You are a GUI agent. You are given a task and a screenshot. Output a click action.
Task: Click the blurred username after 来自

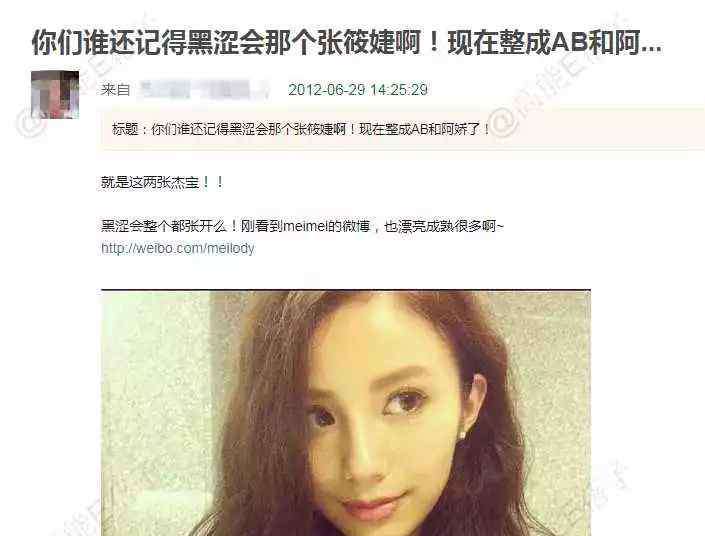(203, 89)
